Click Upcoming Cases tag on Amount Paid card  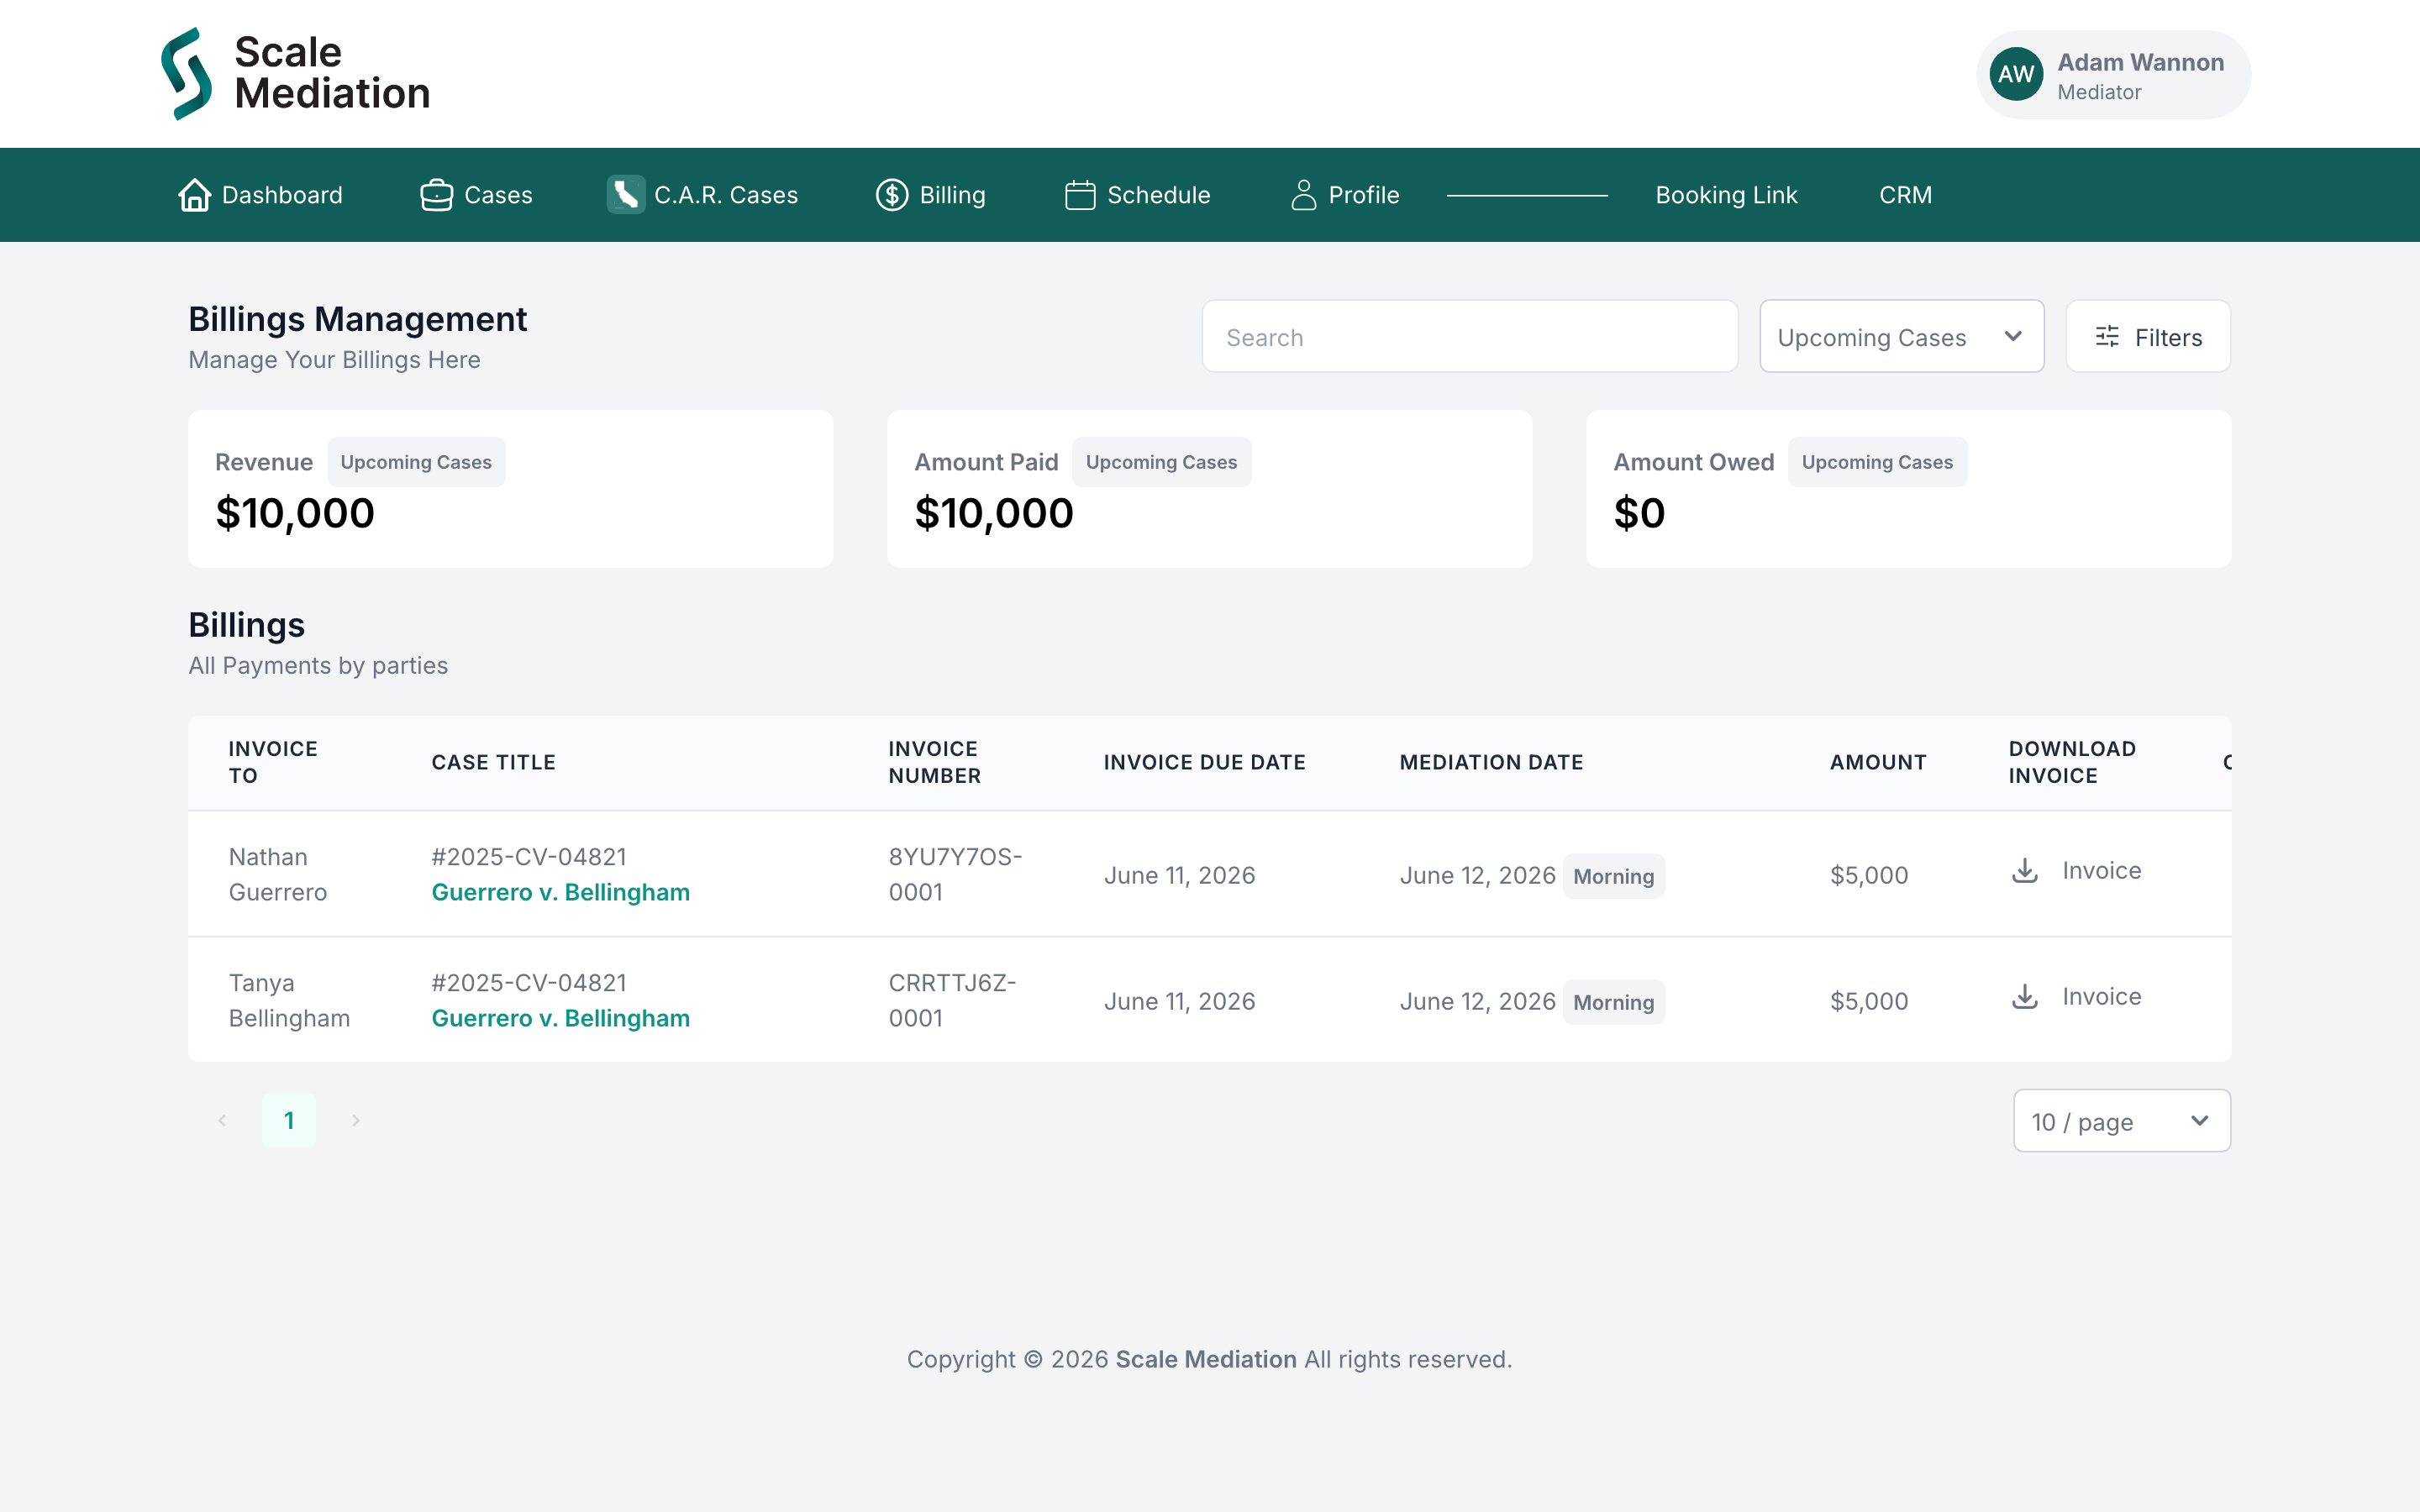click(1161, 462)
